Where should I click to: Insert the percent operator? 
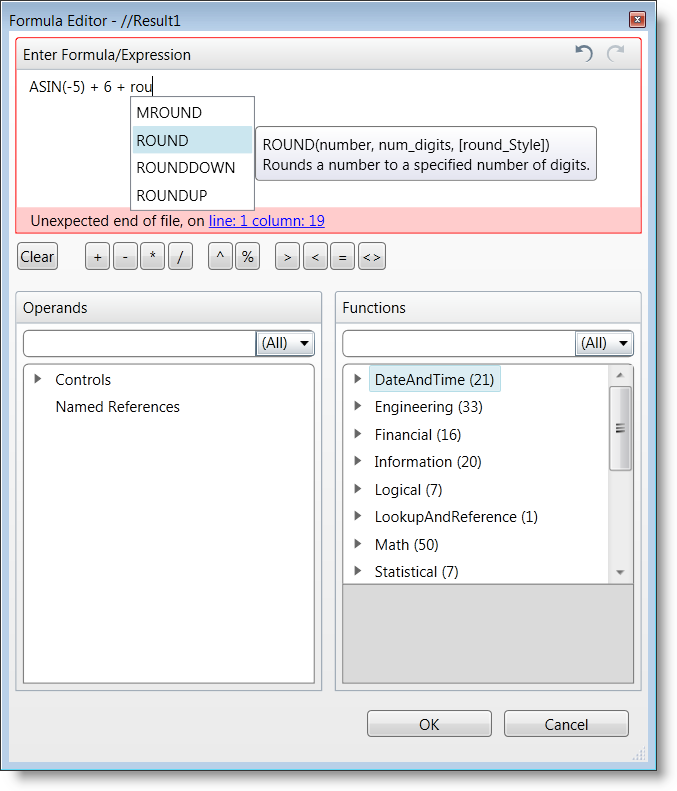[x=247, y=257]
